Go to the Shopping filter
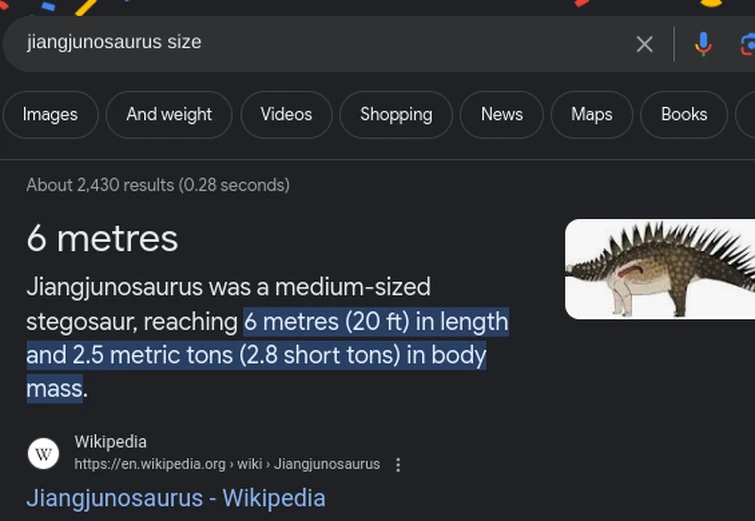Screen dimensions: 755x521 (396, 115)
